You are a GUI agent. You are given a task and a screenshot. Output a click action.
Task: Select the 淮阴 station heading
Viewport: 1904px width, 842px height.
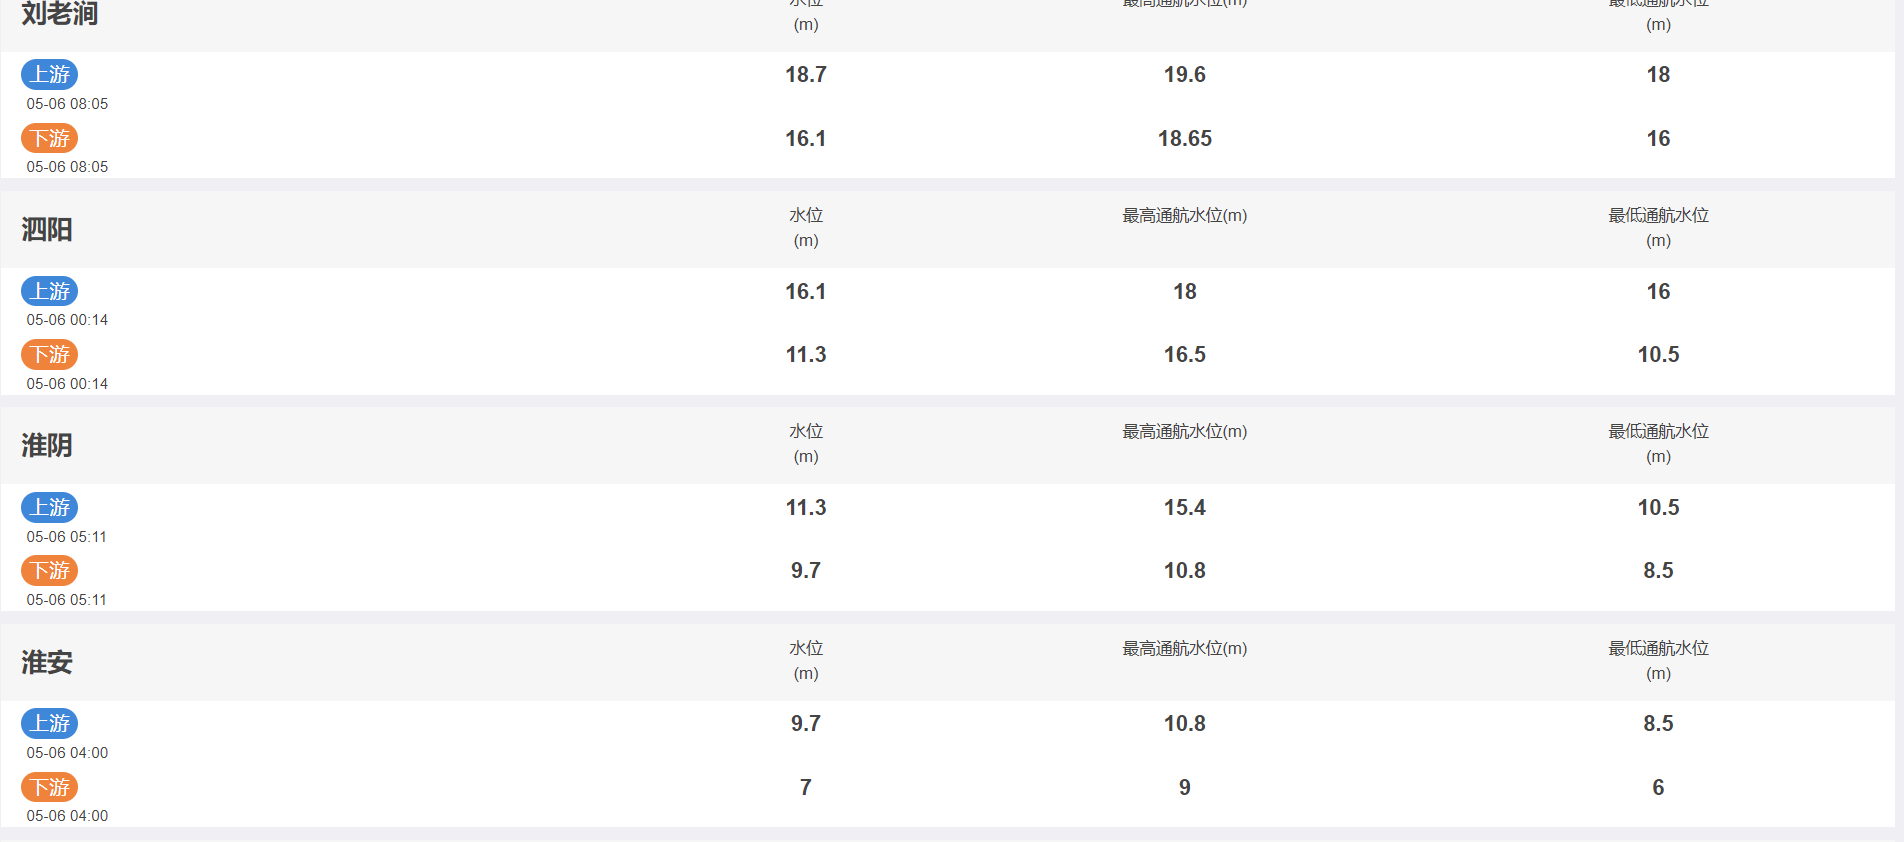pos(47,446)
